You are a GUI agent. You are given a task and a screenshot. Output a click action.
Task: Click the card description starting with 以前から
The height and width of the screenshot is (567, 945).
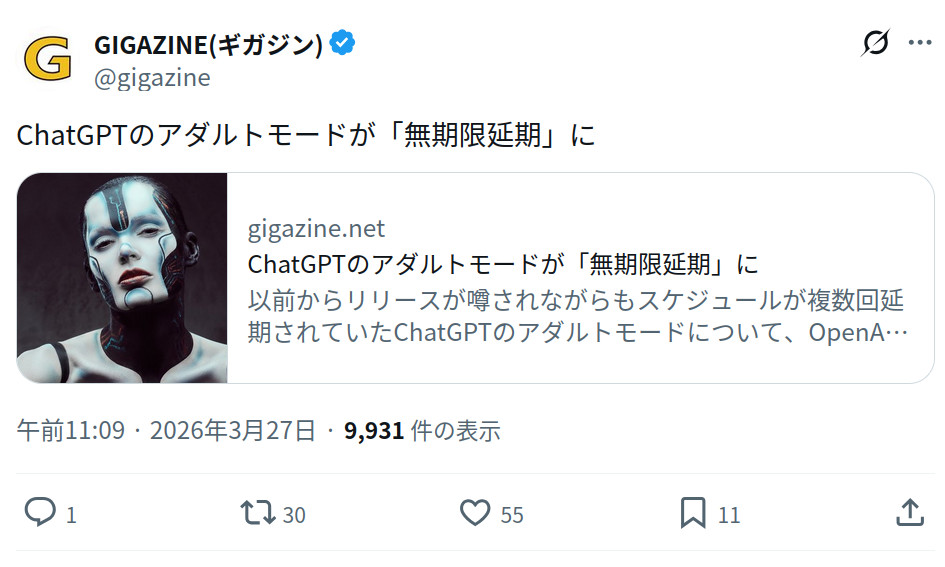(577, 315)
